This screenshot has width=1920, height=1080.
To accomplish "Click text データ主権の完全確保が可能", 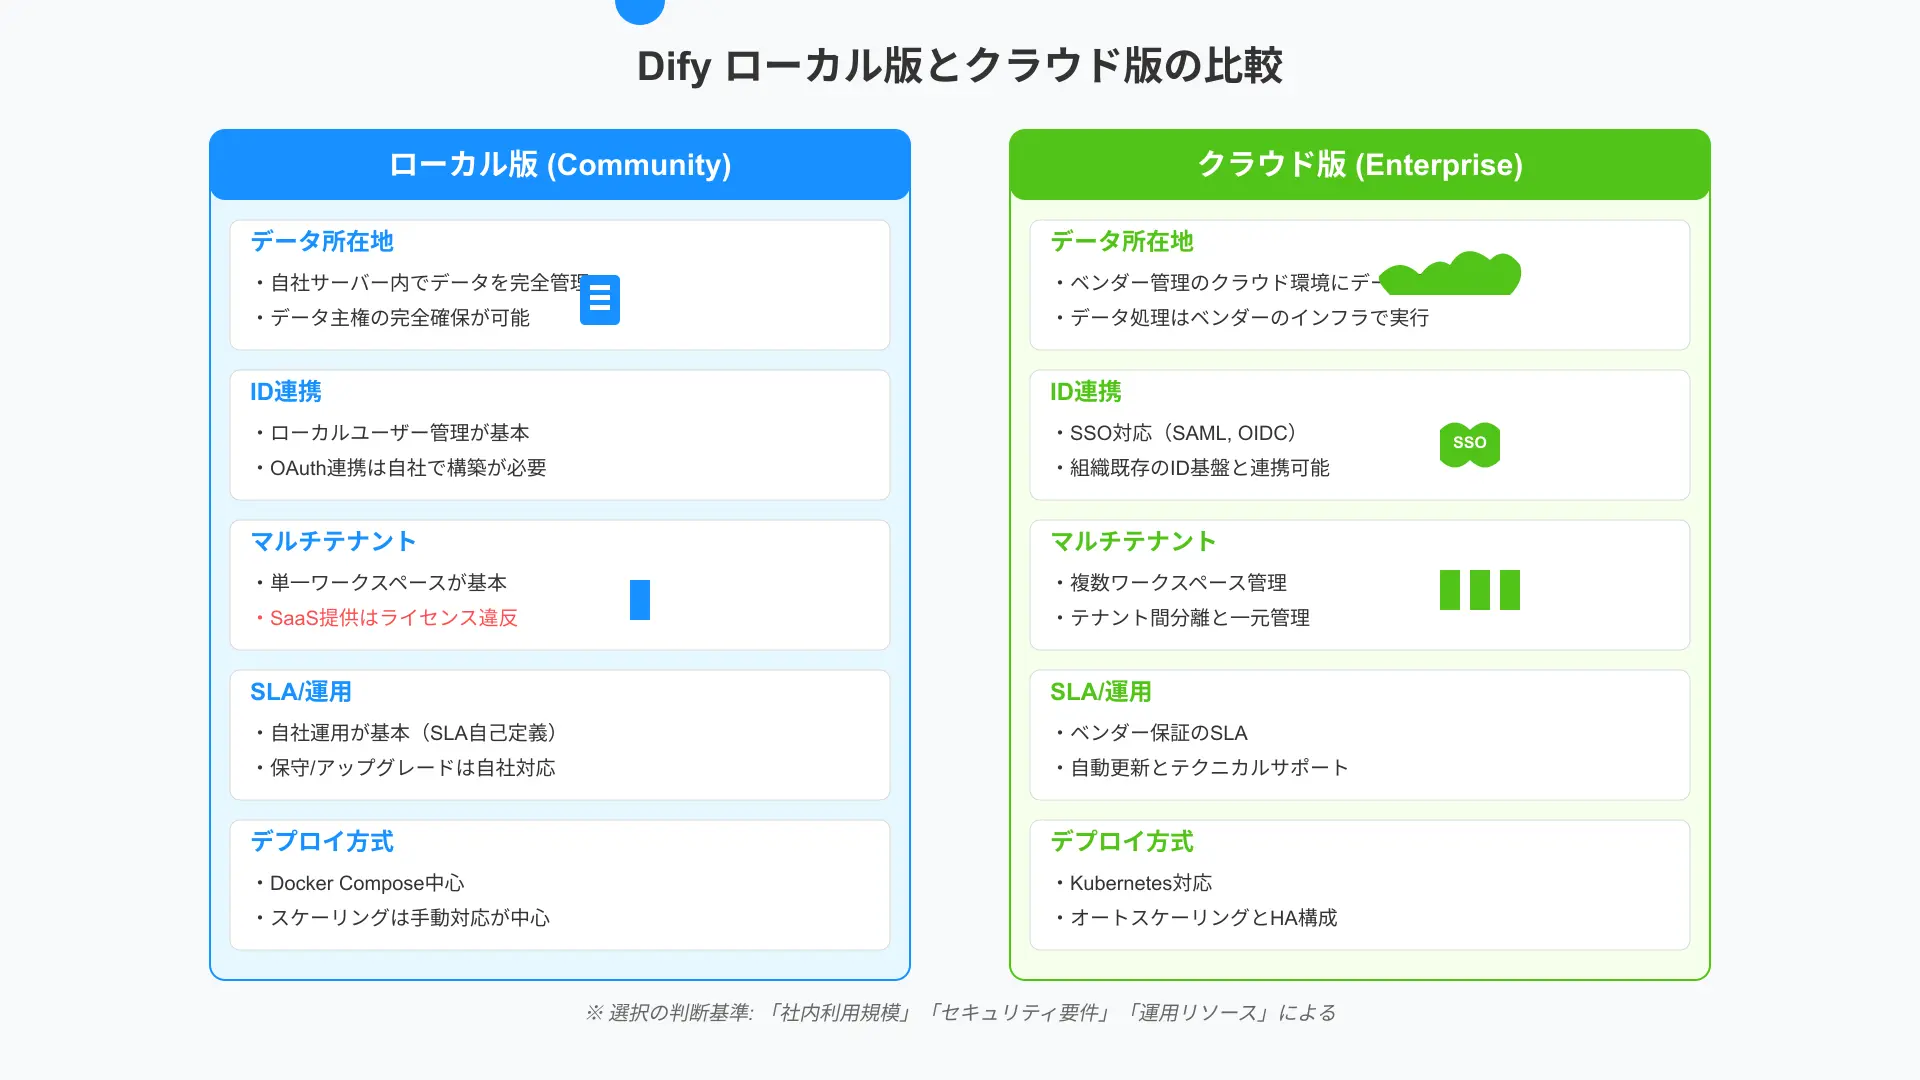I will pos(391,318).
